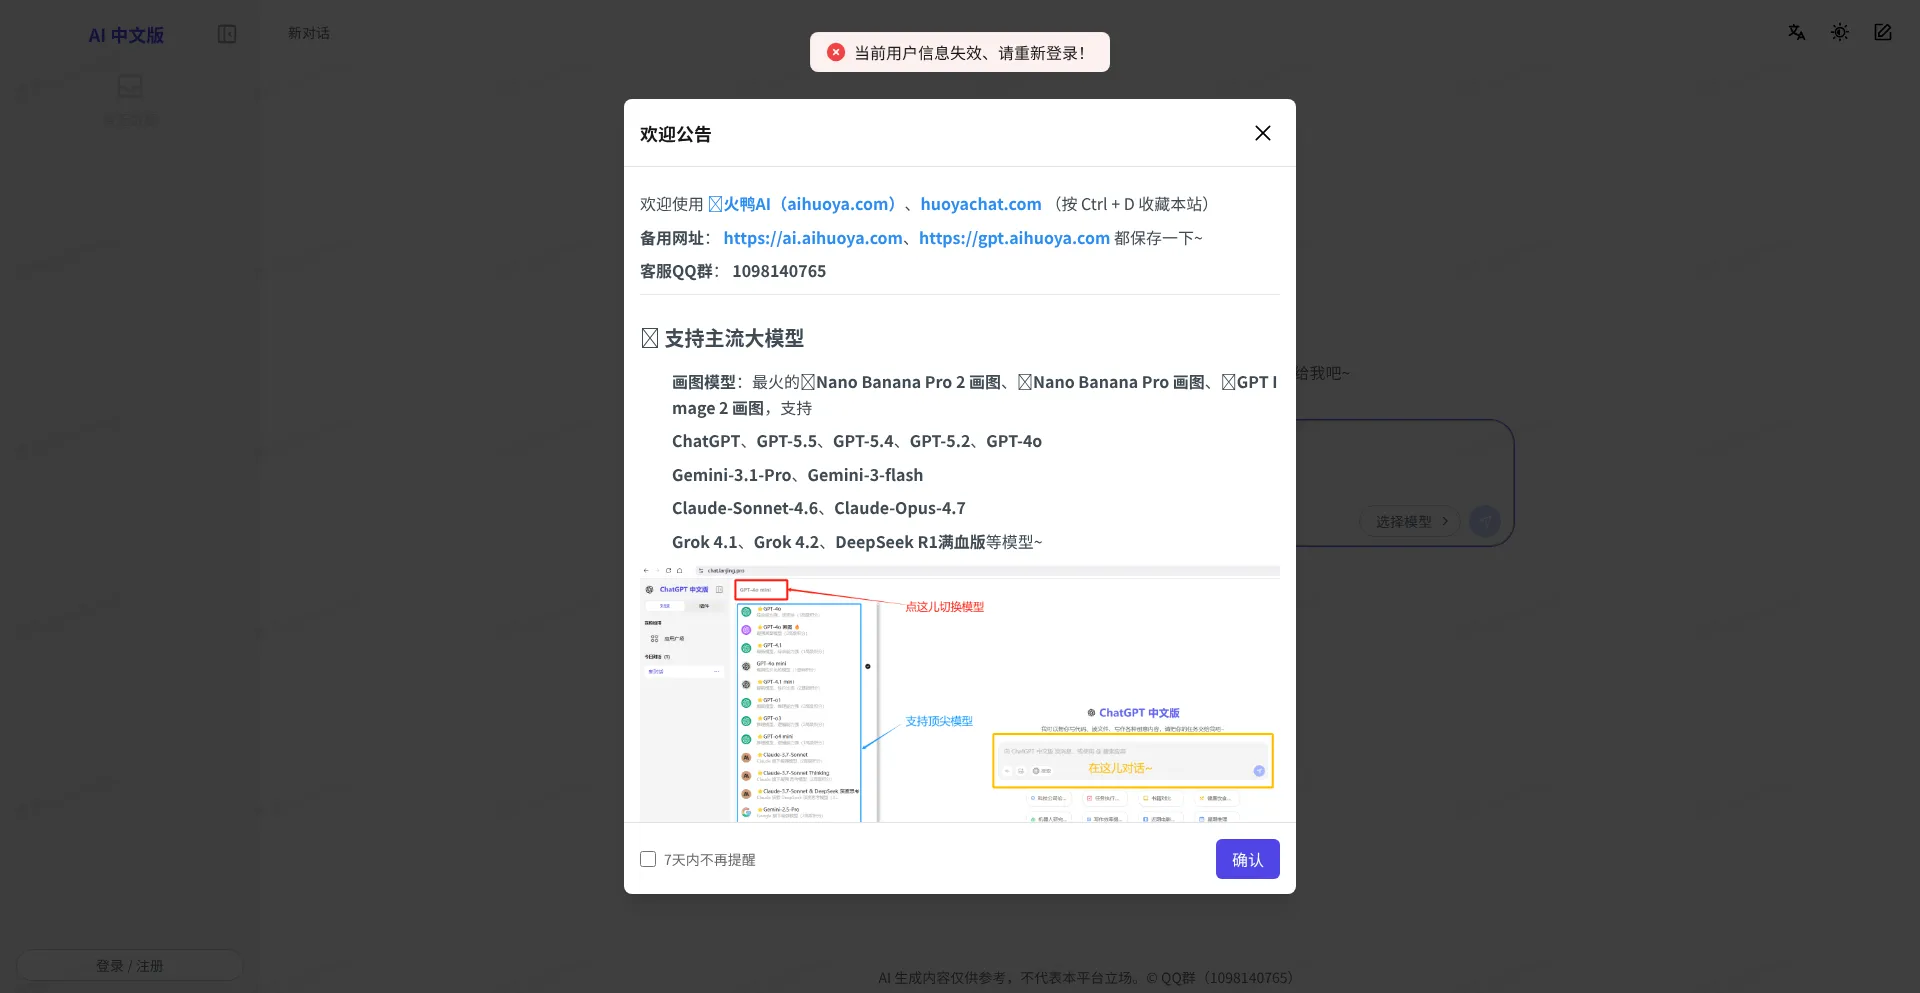
Task: Click the Grok 4.1、Grok 4.2 model line
Action: tap(857, 542)
